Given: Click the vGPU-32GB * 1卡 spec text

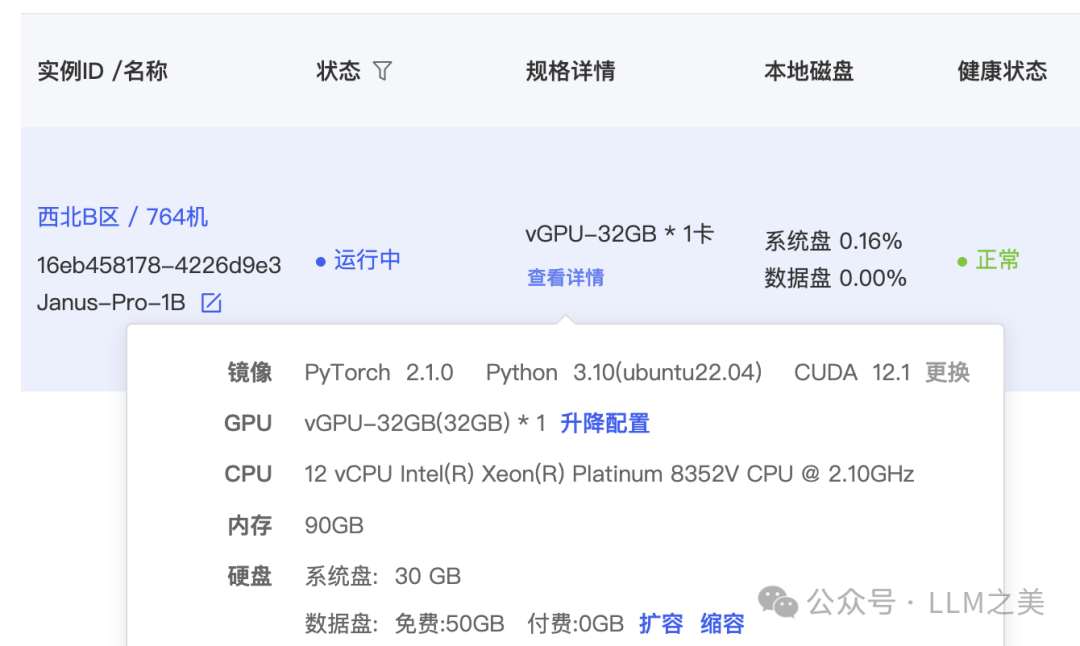Looking at the screenshot, I should coord(619,234).
